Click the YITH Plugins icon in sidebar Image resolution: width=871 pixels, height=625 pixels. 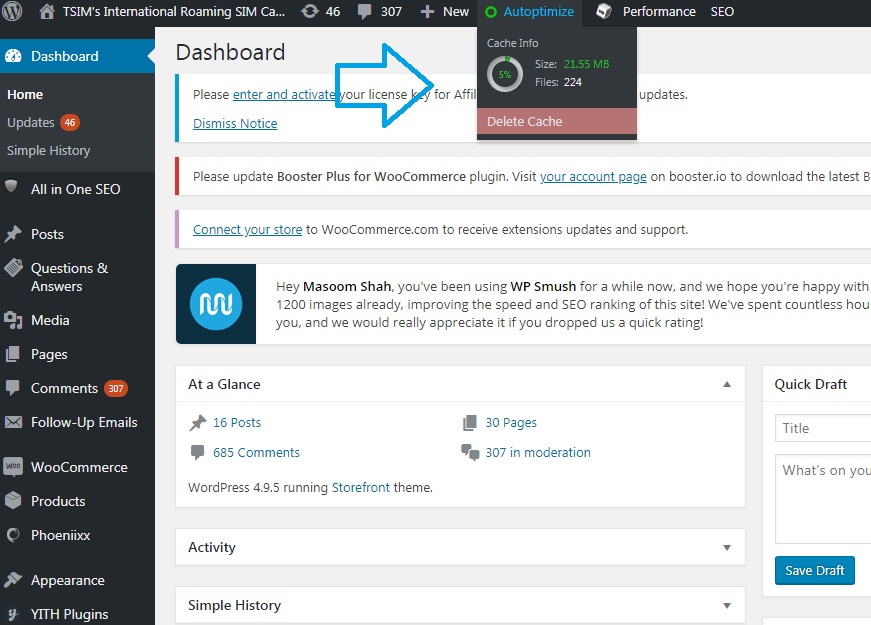(x=13, y=614)
